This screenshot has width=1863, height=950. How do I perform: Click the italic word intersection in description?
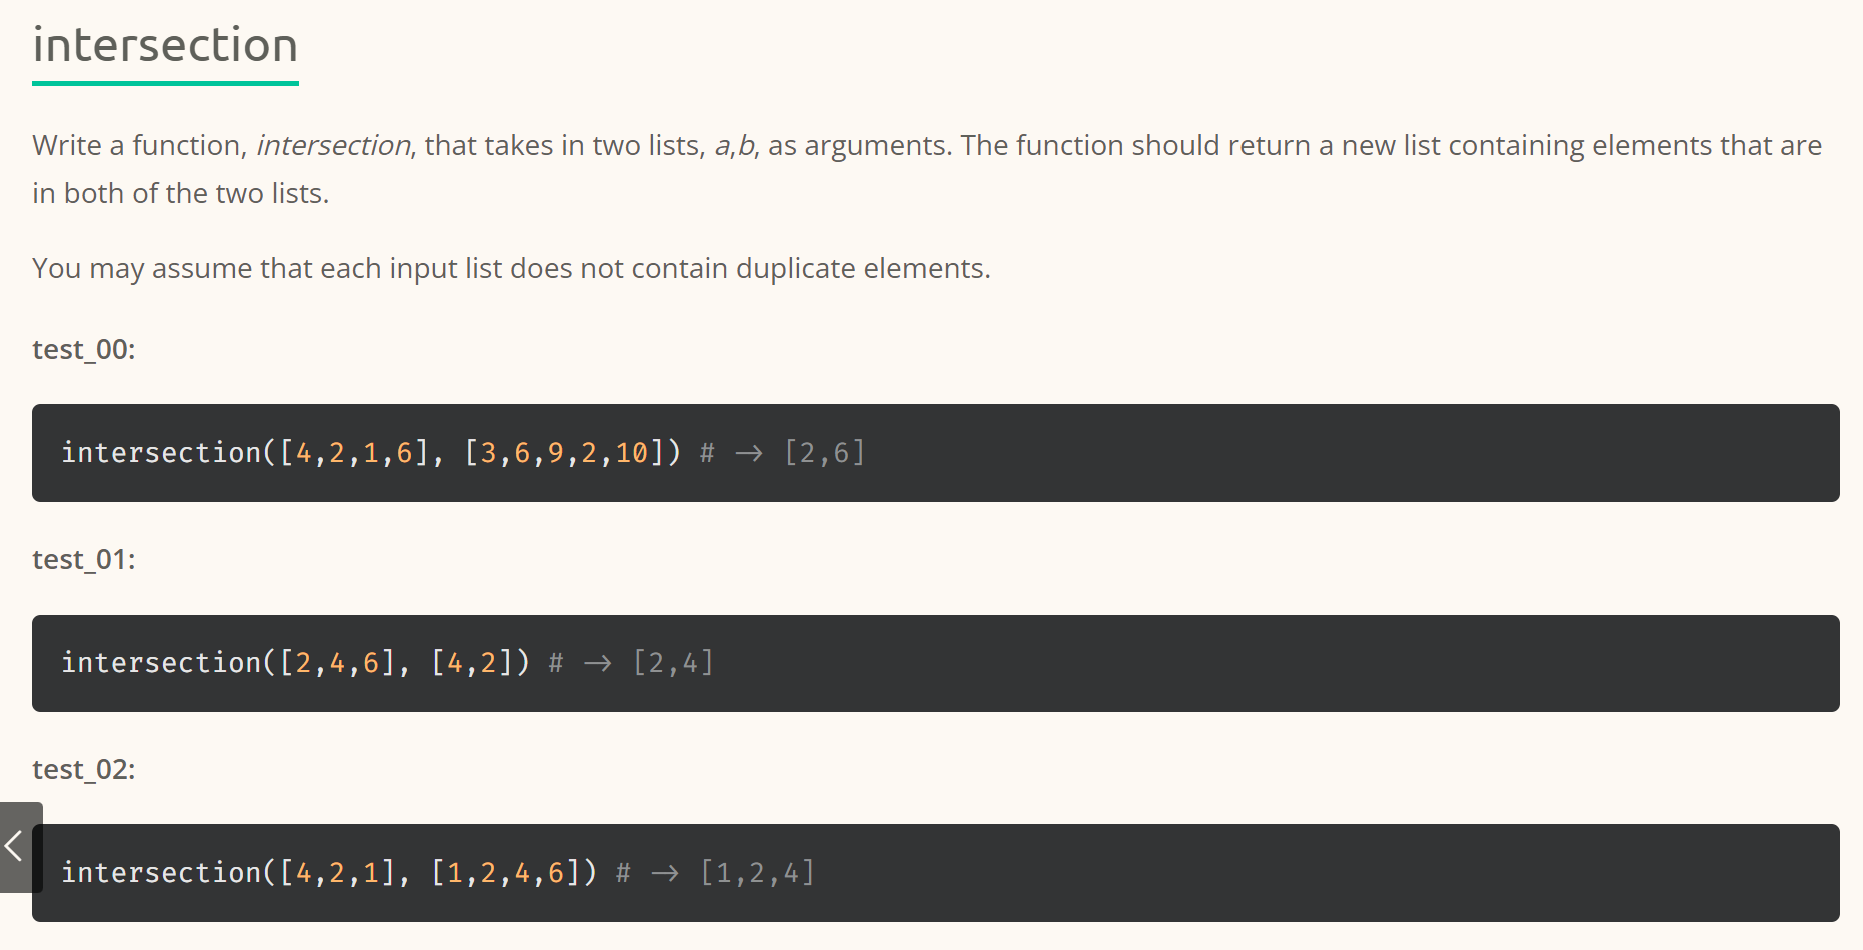point(333,146)
